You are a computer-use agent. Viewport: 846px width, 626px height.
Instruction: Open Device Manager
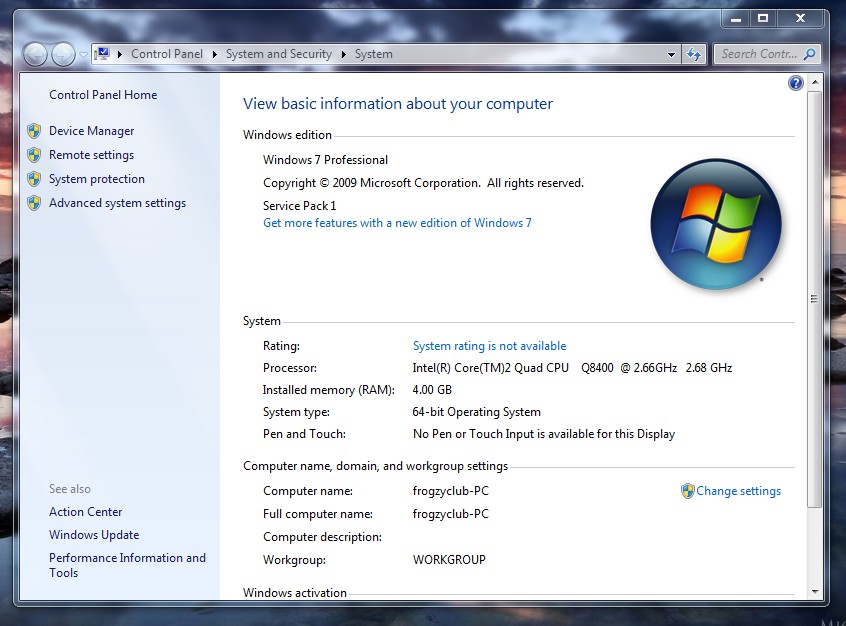[x=92, y=131]
